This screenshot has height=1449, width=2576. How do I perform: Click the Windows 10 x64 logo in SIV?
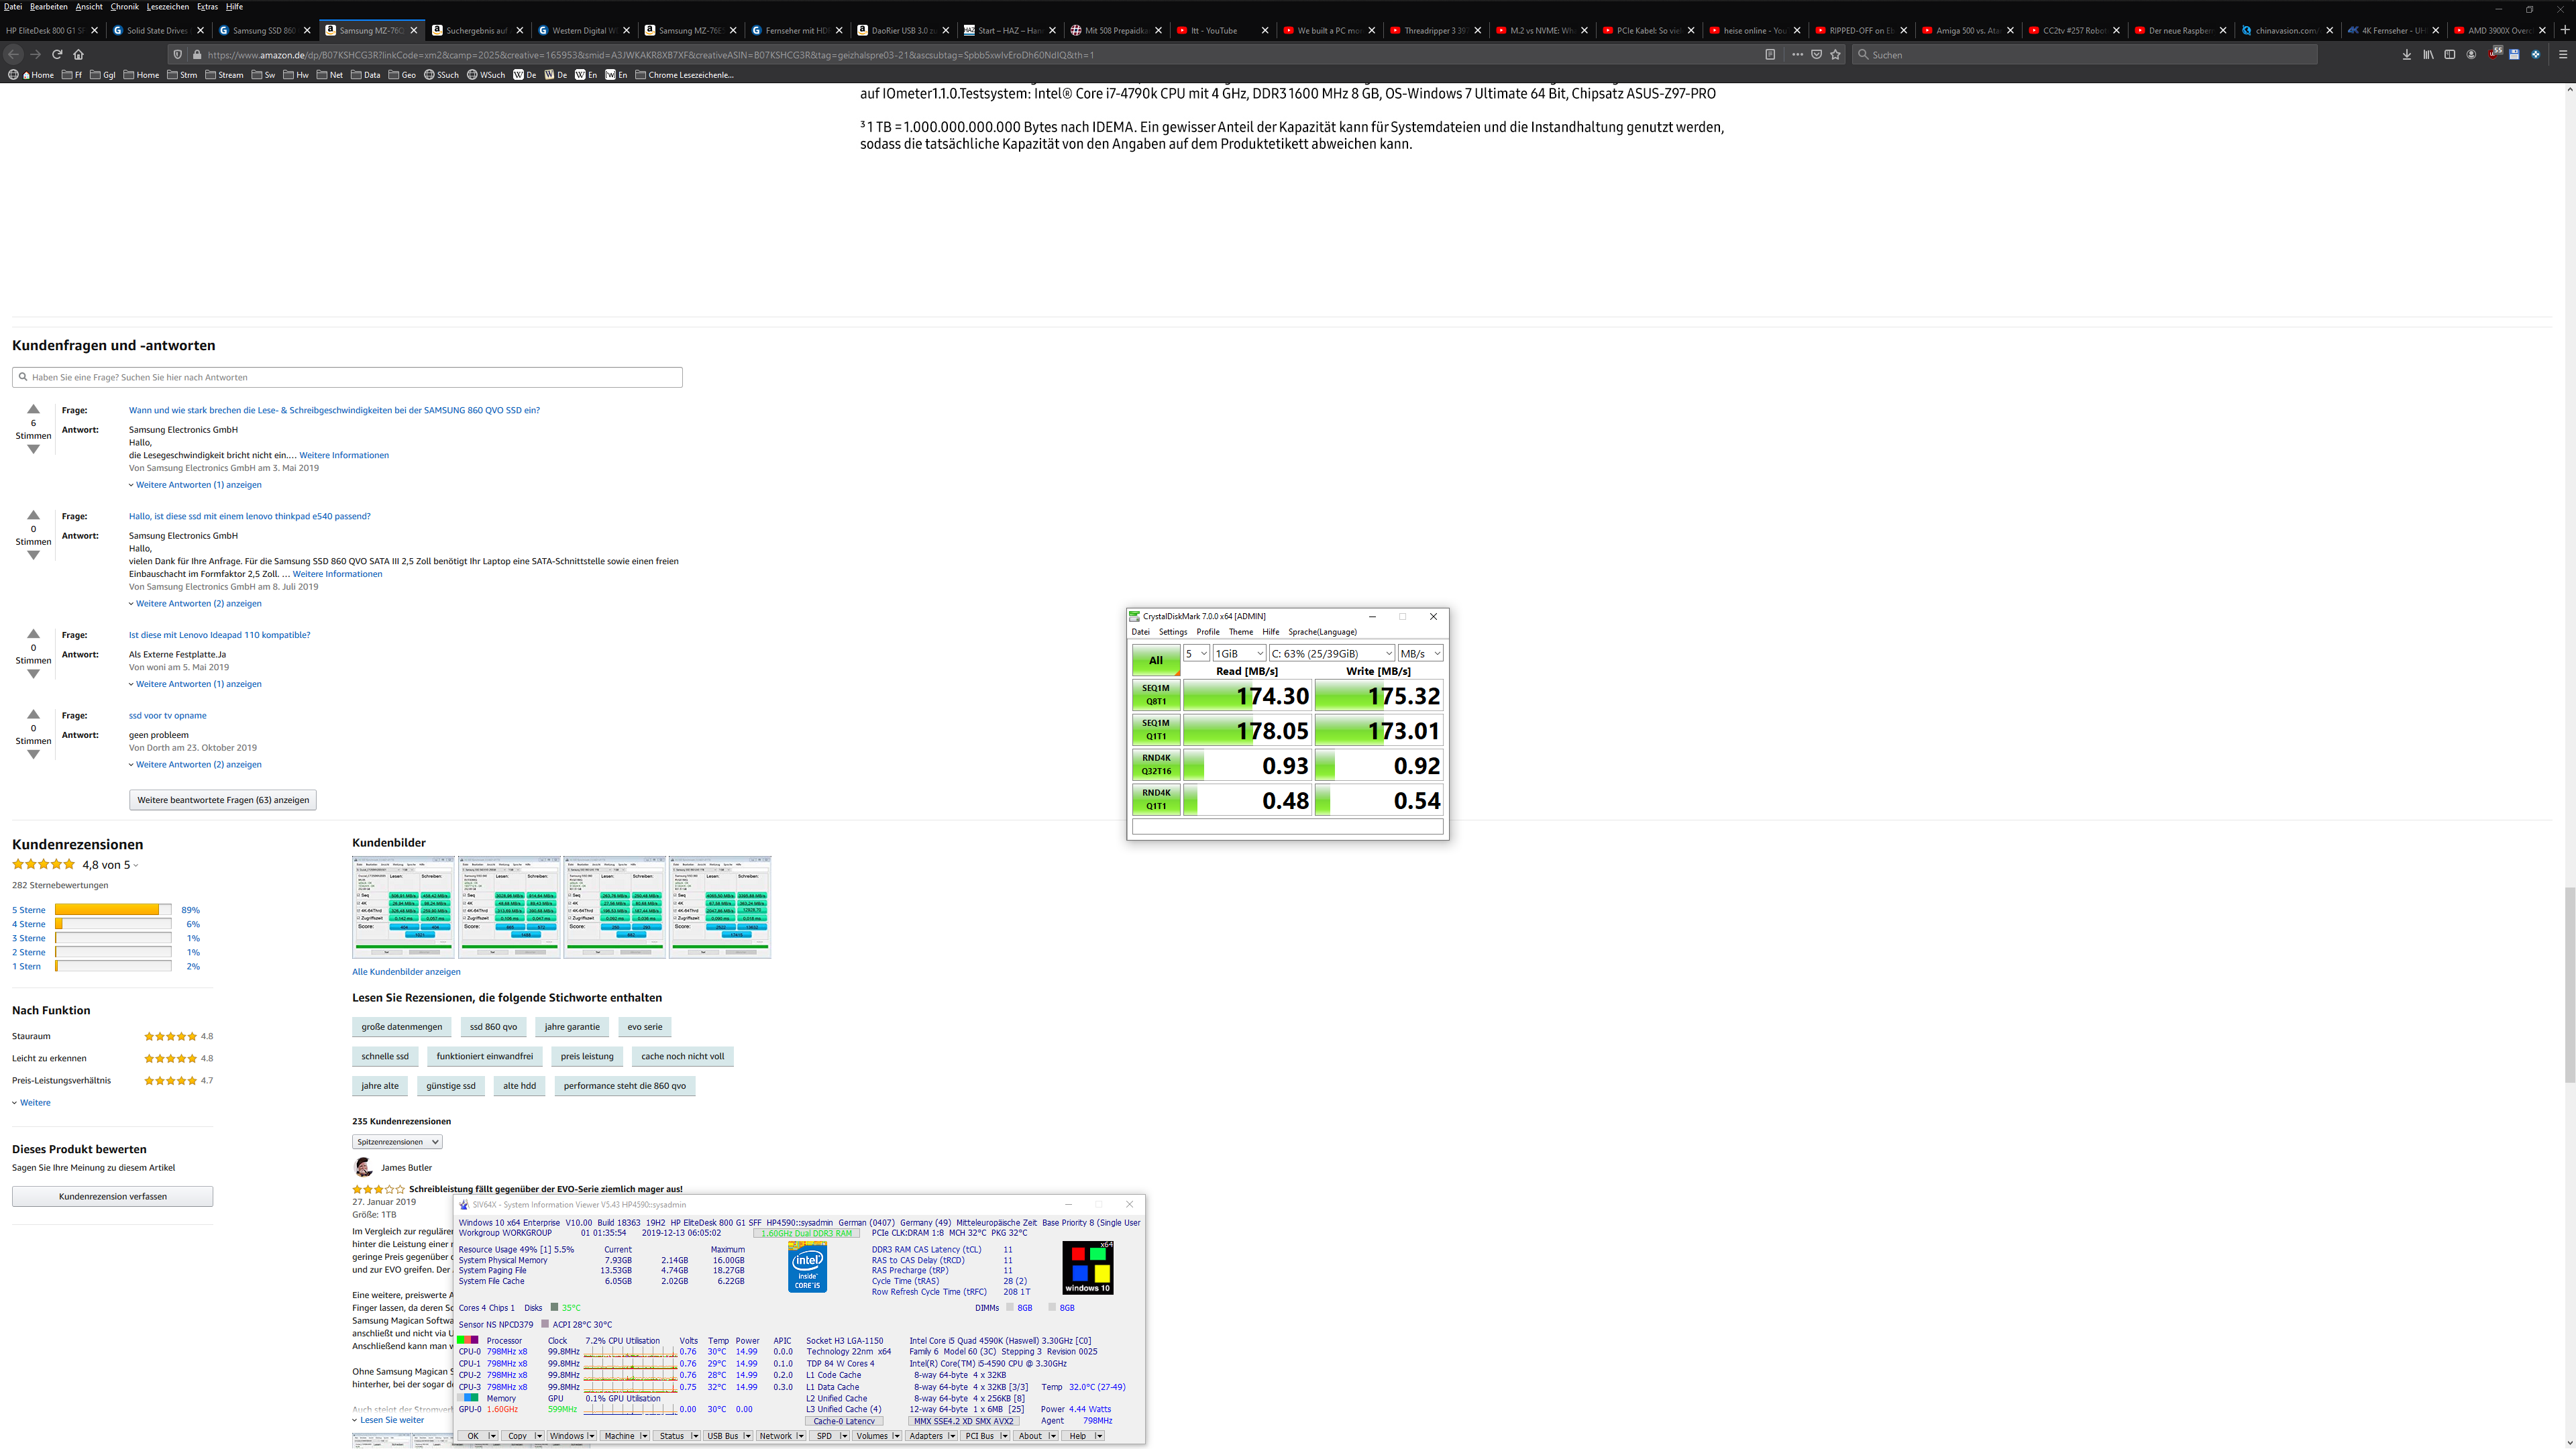tap(1087, 1268)
